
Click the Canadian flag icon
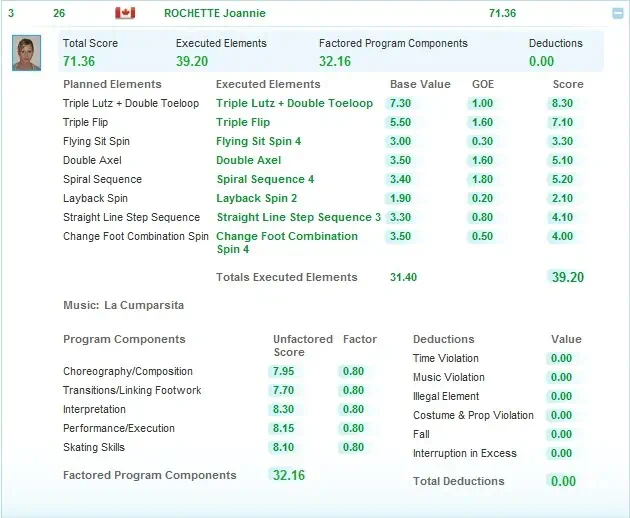point(125,13)
